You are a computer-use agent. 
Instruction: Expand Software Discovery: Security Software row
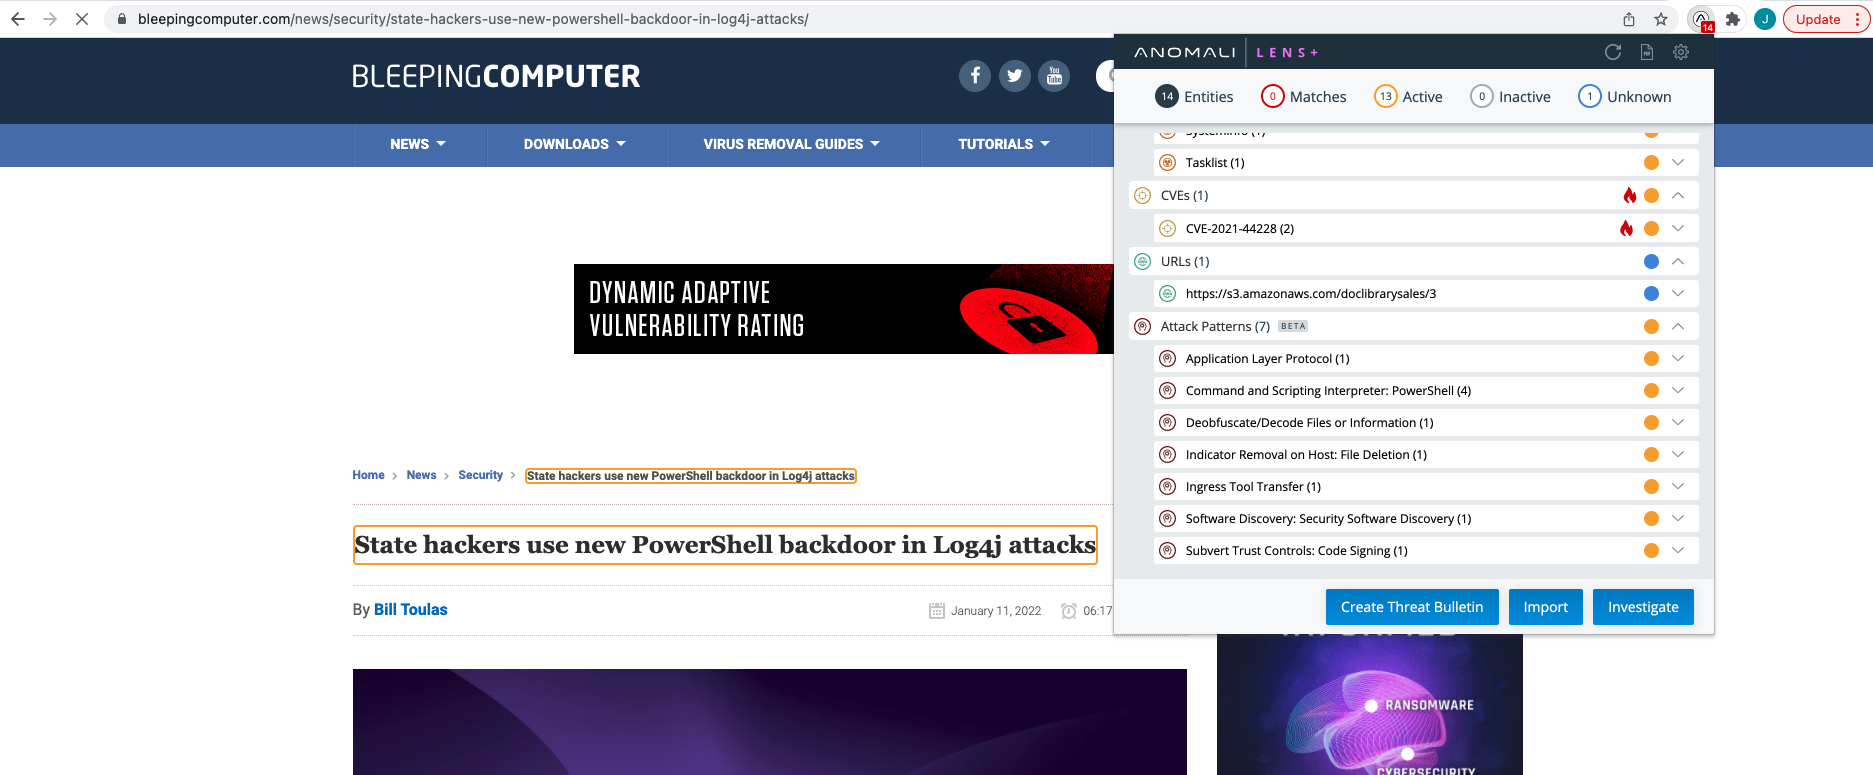[x=1678, y=518]
